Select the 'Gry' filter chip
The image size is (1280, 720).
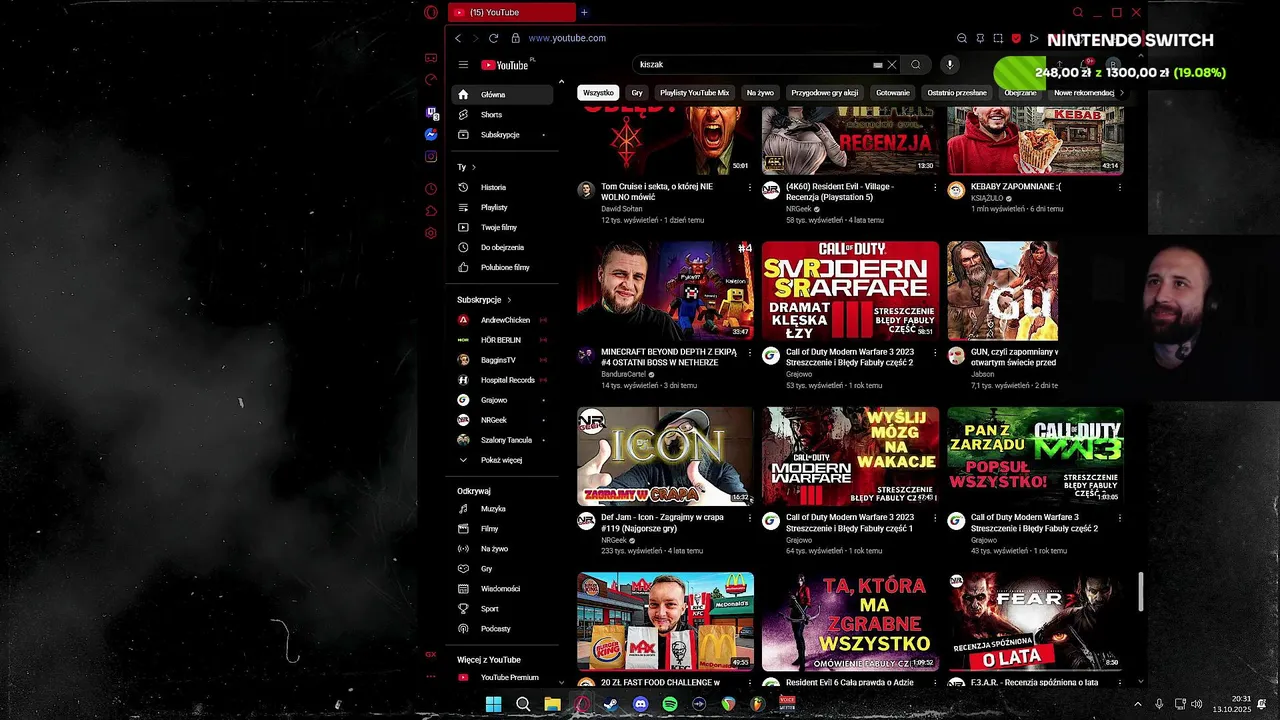[x=637, y=93]
